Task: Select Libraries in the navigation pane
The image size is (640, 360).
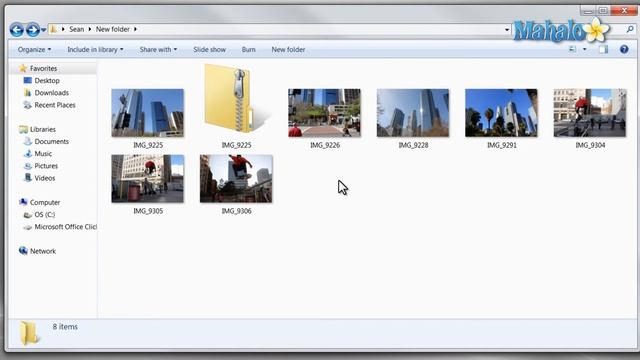Action: 42,129
